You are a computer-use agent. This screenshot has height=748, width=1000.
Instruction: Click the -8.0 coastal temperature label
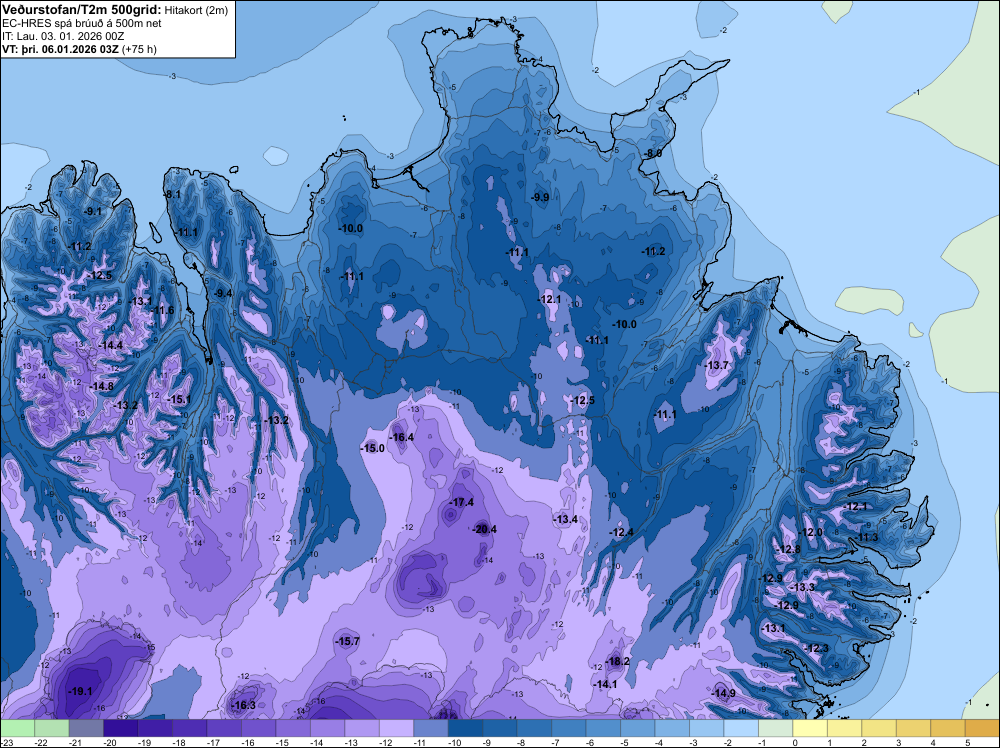[x=653, y=154]
